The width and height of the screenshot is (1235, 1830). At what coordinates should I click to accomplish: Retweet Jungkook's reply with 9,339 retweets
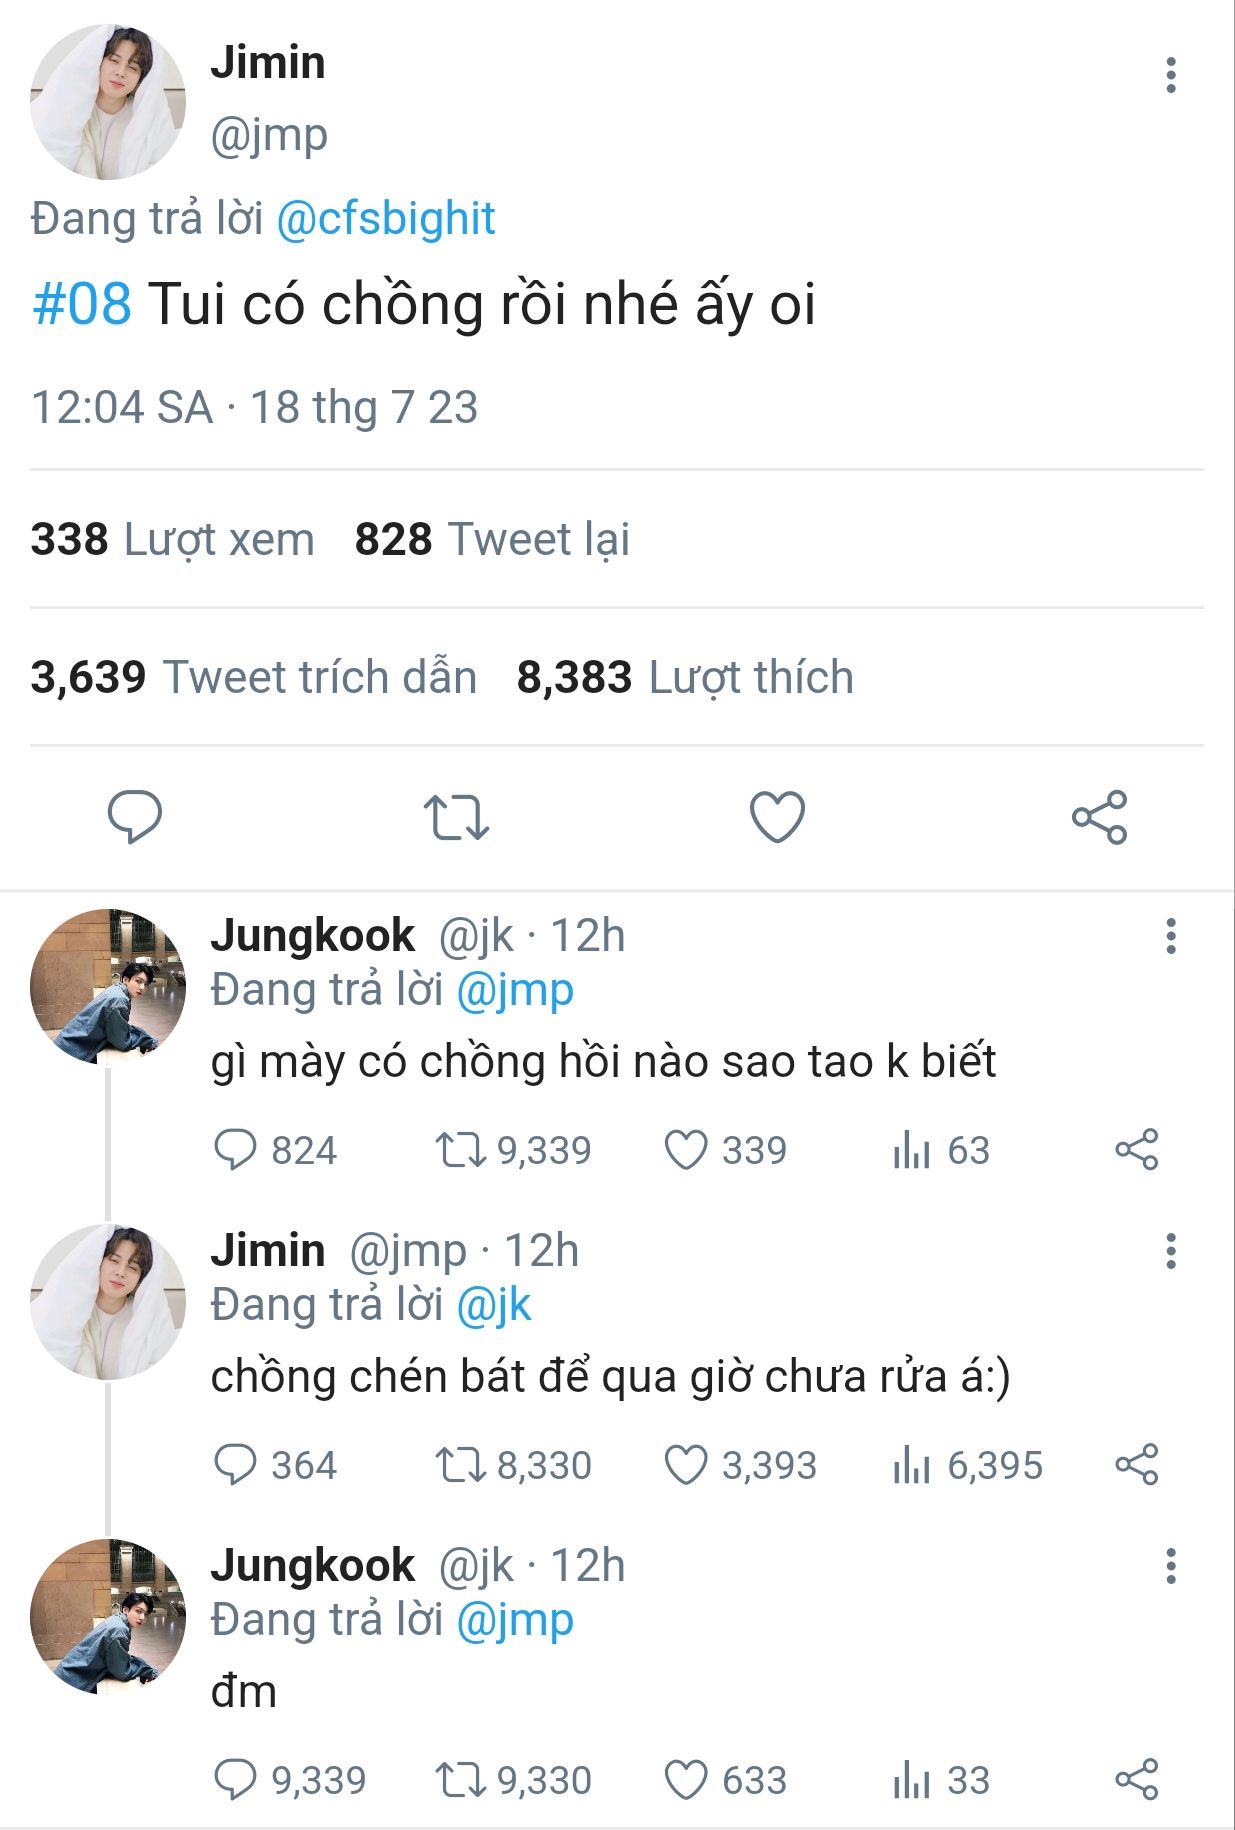(x=460, y=1150)
